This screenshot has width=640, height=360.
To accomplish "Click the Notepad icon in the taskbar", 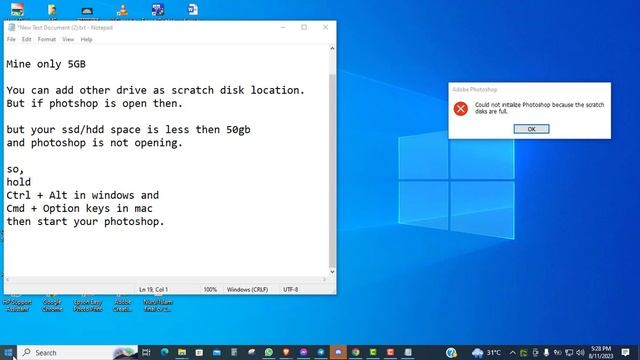I will coord(408,352).
